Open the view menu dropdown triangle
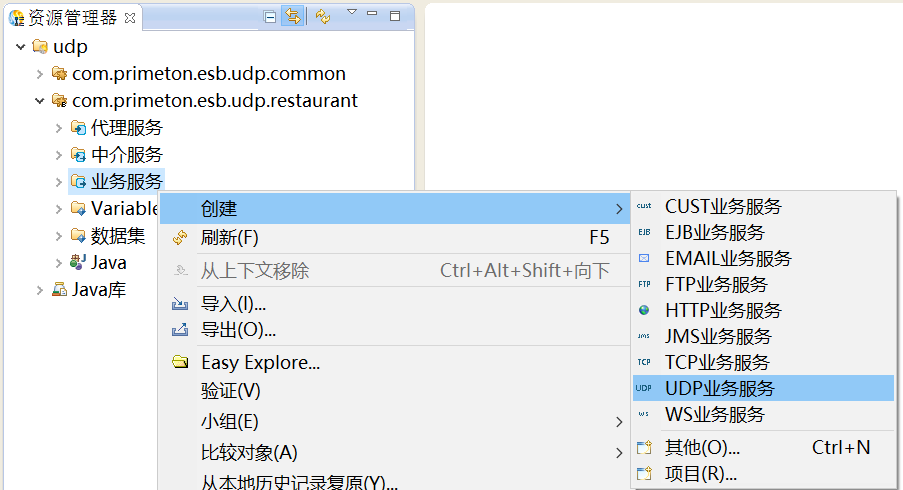This screenshot has height=490, width=903. click(351, 13)
